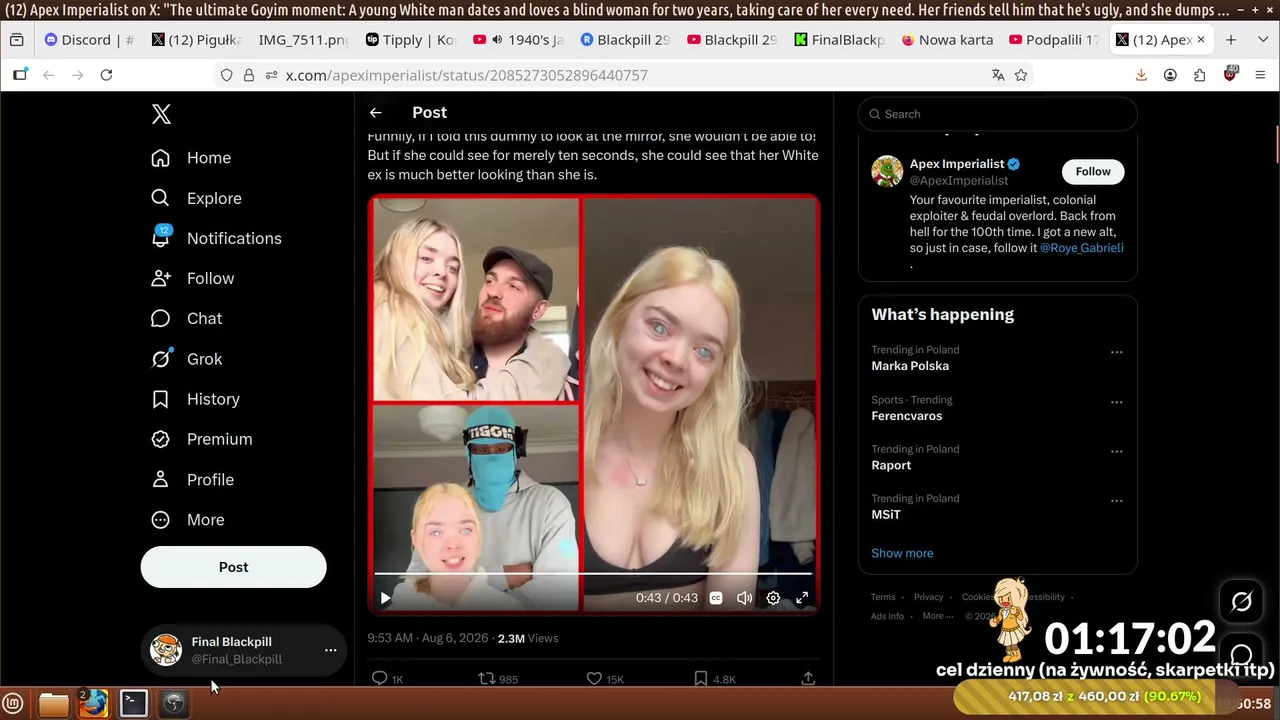Image resolution: width=1280 pixels, height=720 pixels.
Task: Switch to the Nowa karta tab
Action: [948, 40]
